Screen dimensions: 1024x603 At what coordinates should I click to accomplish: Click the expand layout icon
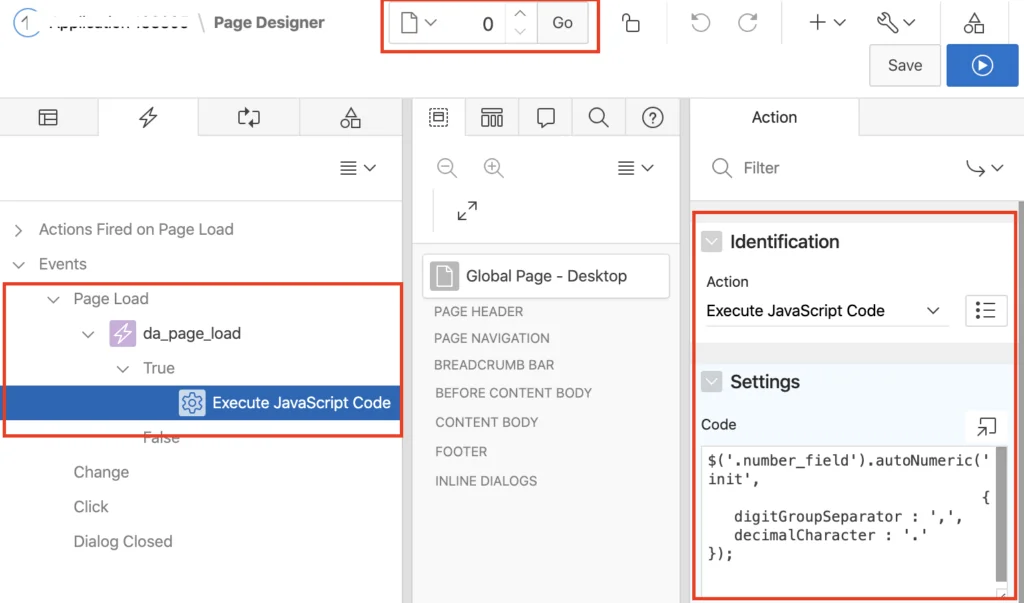467,211
